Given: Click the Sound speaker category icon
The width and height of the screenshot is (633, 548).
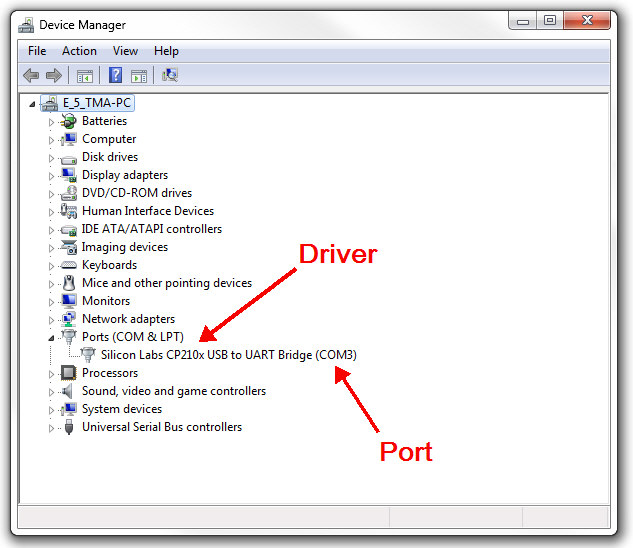Looking at the screenshot, I should coord(67,391).
